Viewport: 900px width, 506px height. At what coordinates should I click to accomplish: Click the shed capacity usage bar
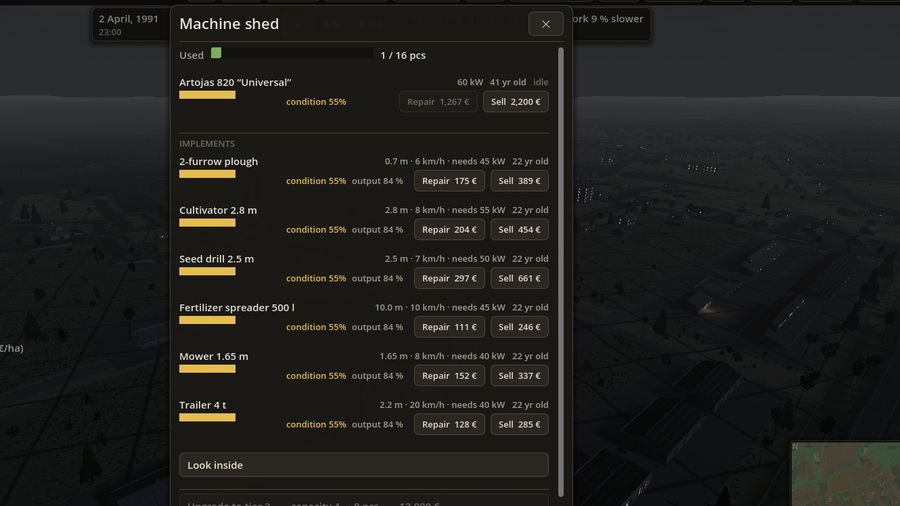[292, 53]
